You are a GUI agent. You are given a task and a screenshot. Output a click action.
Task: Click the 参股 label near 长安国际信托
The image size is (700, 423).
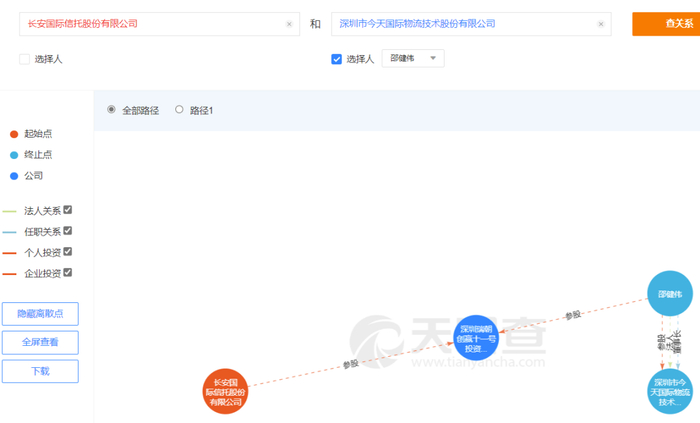[x=351, y=364]
